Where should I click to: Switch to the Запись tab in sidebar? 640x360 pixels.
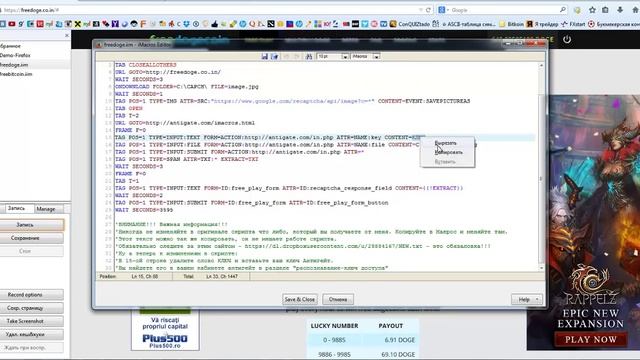point(17,208)
